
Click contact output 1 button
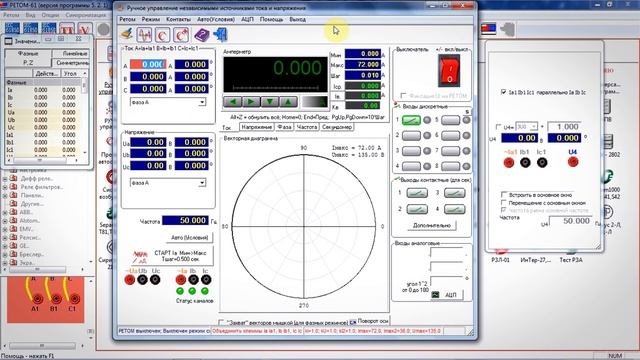[417, 193]
